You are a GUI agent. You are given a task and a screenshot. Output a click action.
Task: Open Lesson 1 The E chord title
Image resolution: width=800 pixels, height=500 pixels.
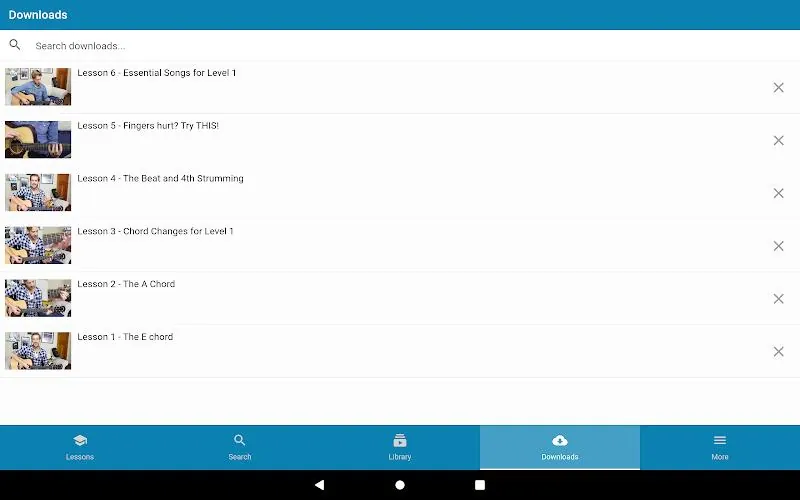(x=125, y=337)
